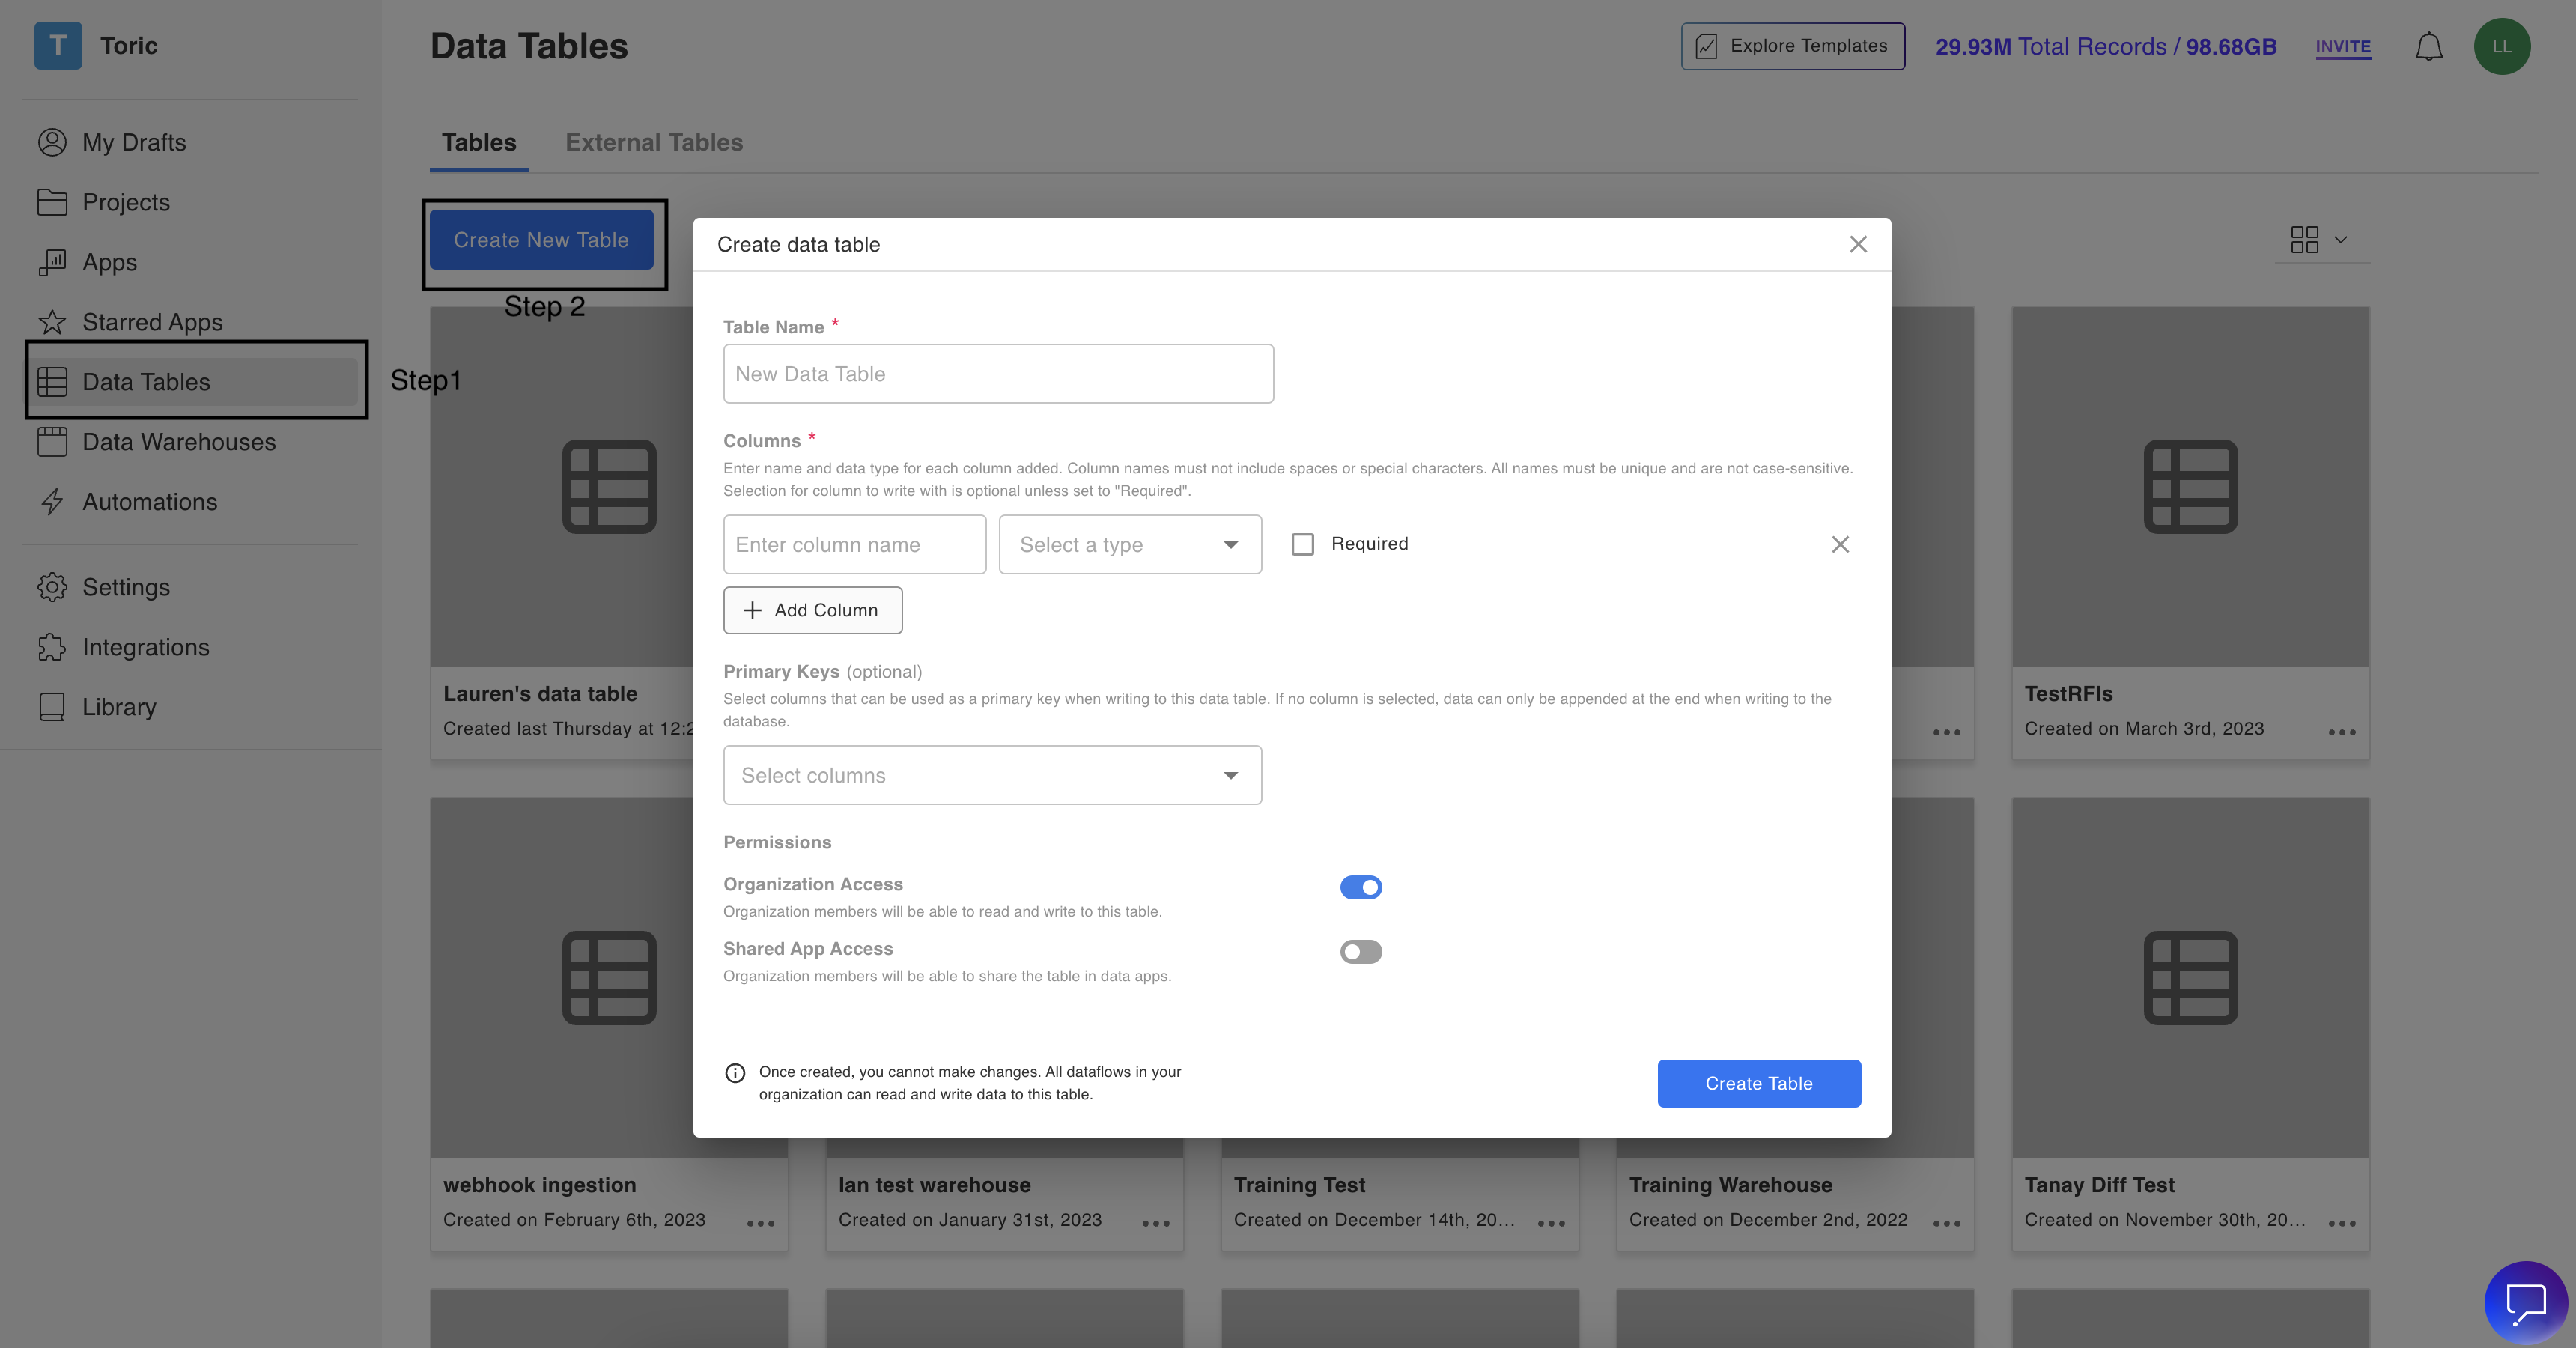Open Data Warehouses from the sidebar

click(x=179, y=442)
